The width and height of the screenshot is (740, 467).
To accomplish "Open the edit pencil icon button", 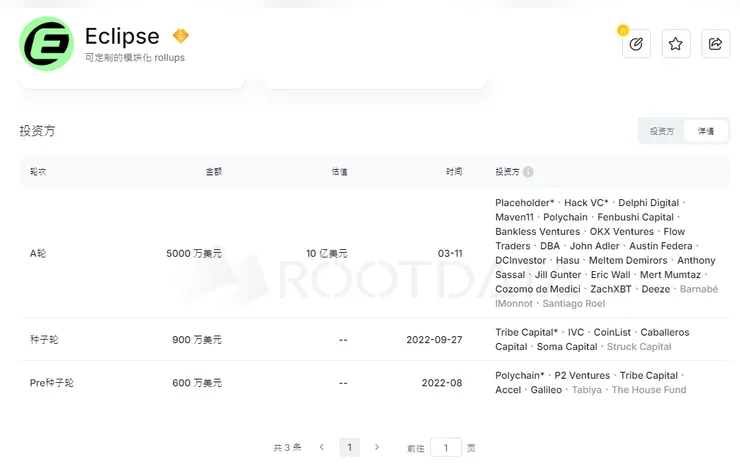I will point(636,44).
